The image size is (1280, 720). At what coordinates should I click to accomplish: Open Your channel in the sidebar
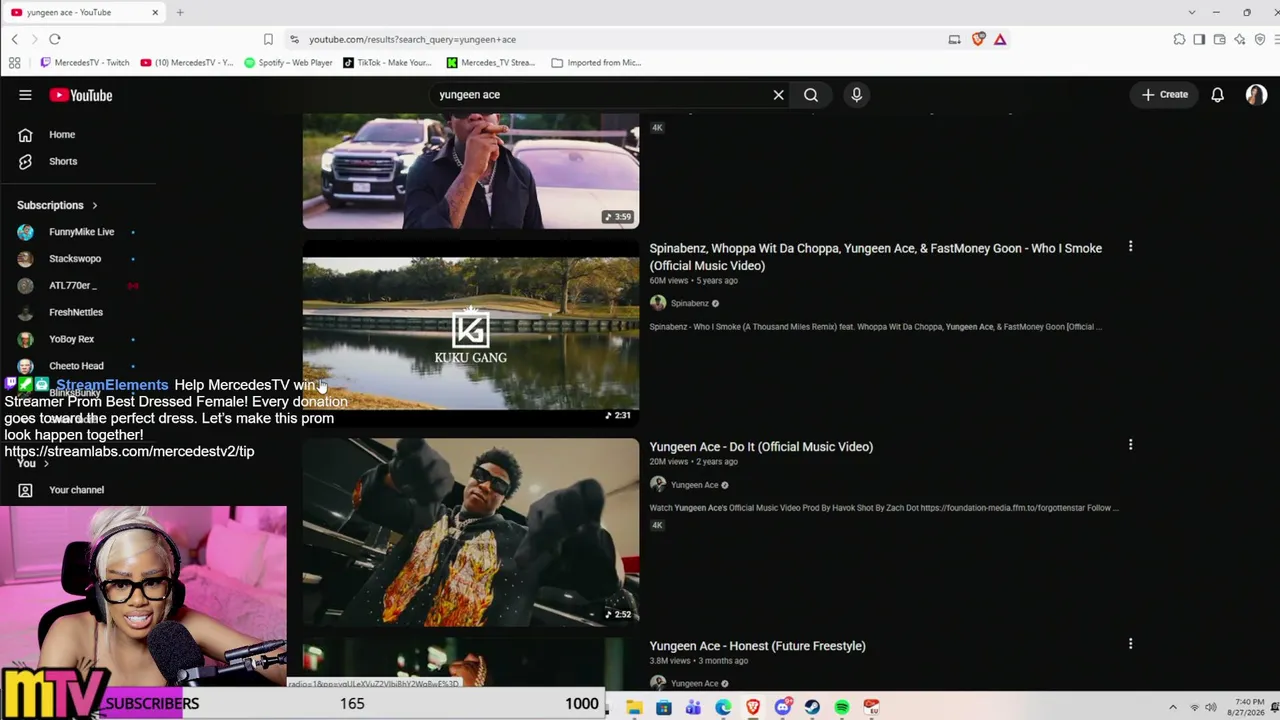[76, 490]
